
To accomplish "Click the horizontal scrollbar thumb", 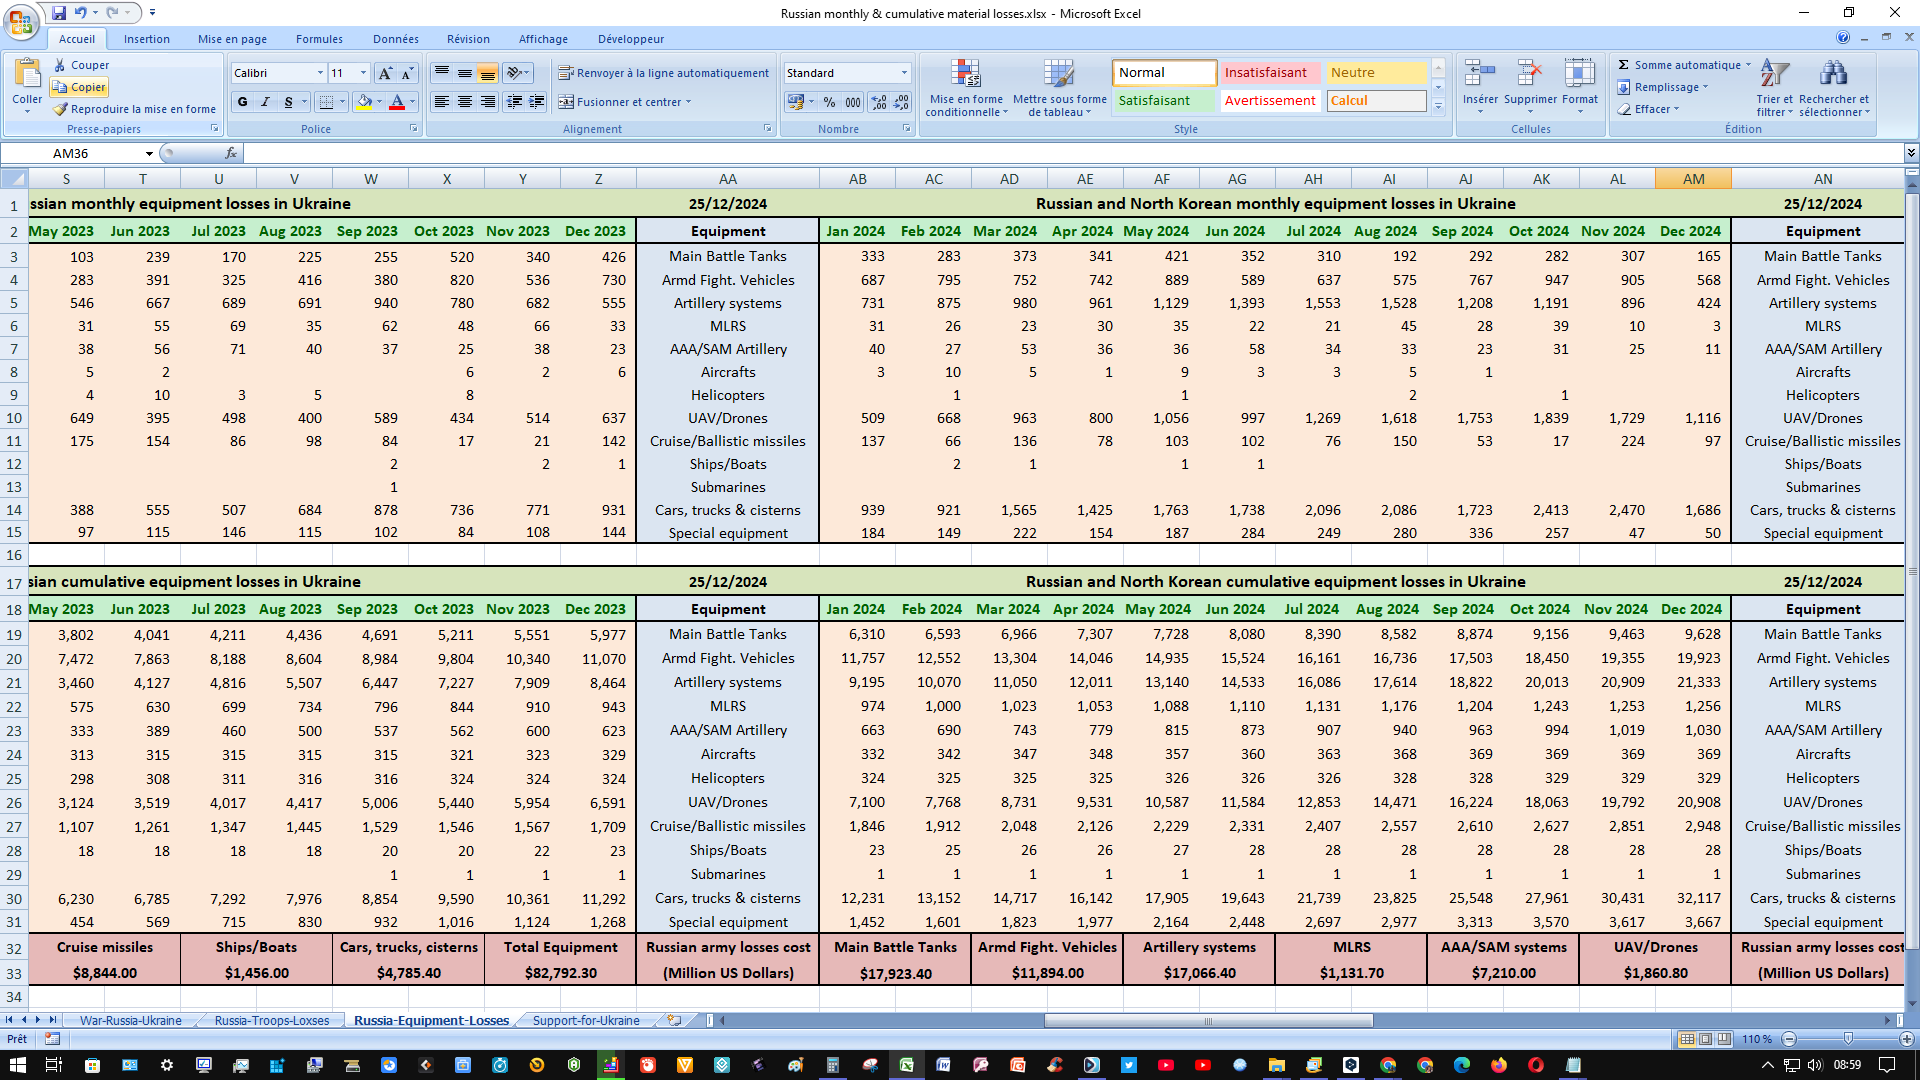I will click(x=1208, y=1021).
